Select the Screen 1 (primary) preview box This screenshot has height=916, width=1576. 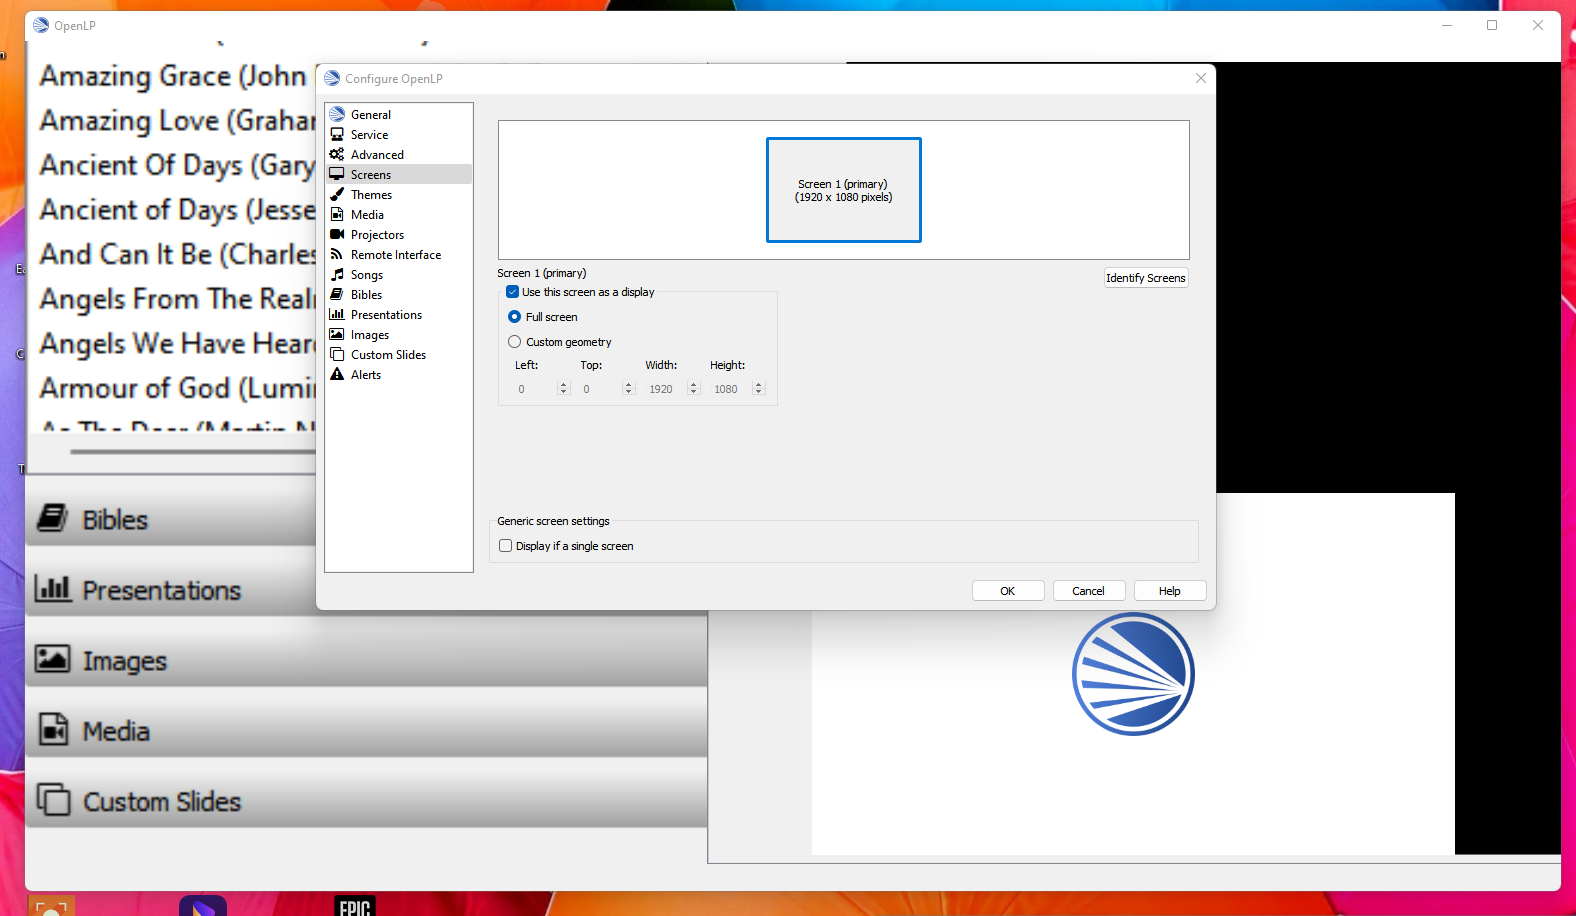(844, 190)
